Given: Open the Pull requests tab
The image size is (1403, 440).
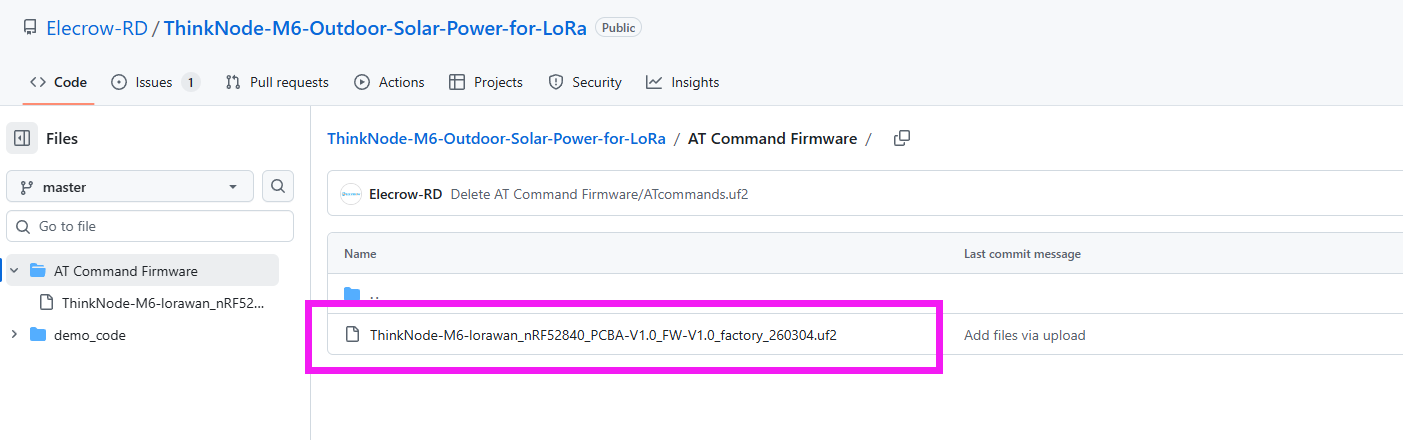Looking at the screenshot, I should coord(277,82).
